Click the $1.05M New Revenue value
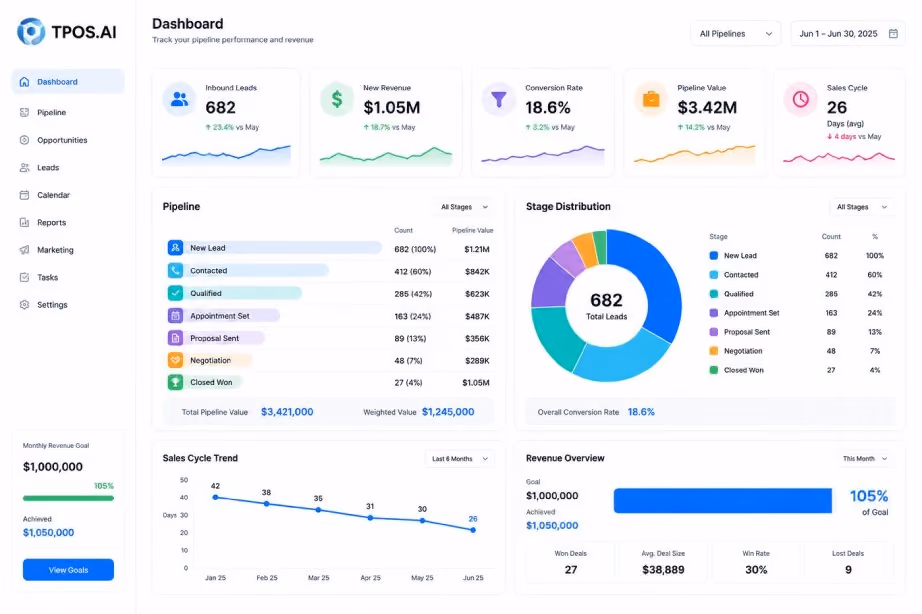Screen dimensions: 922x614 coord(392,108)
